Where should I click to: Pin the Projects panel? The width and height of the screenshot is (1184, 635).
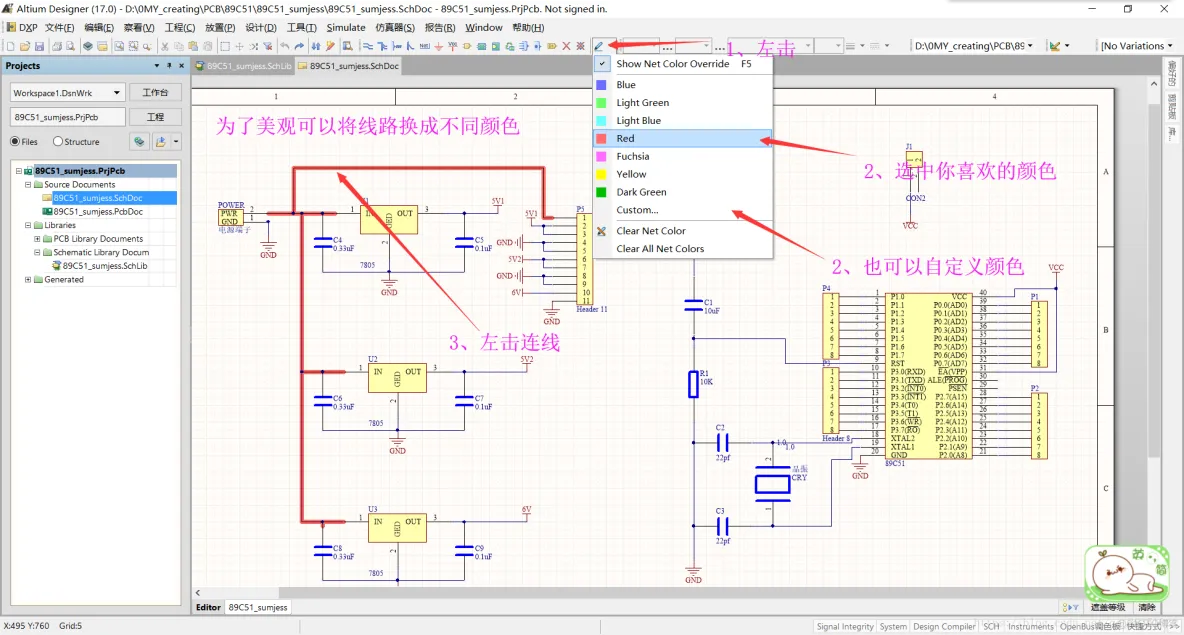[169, 66]
